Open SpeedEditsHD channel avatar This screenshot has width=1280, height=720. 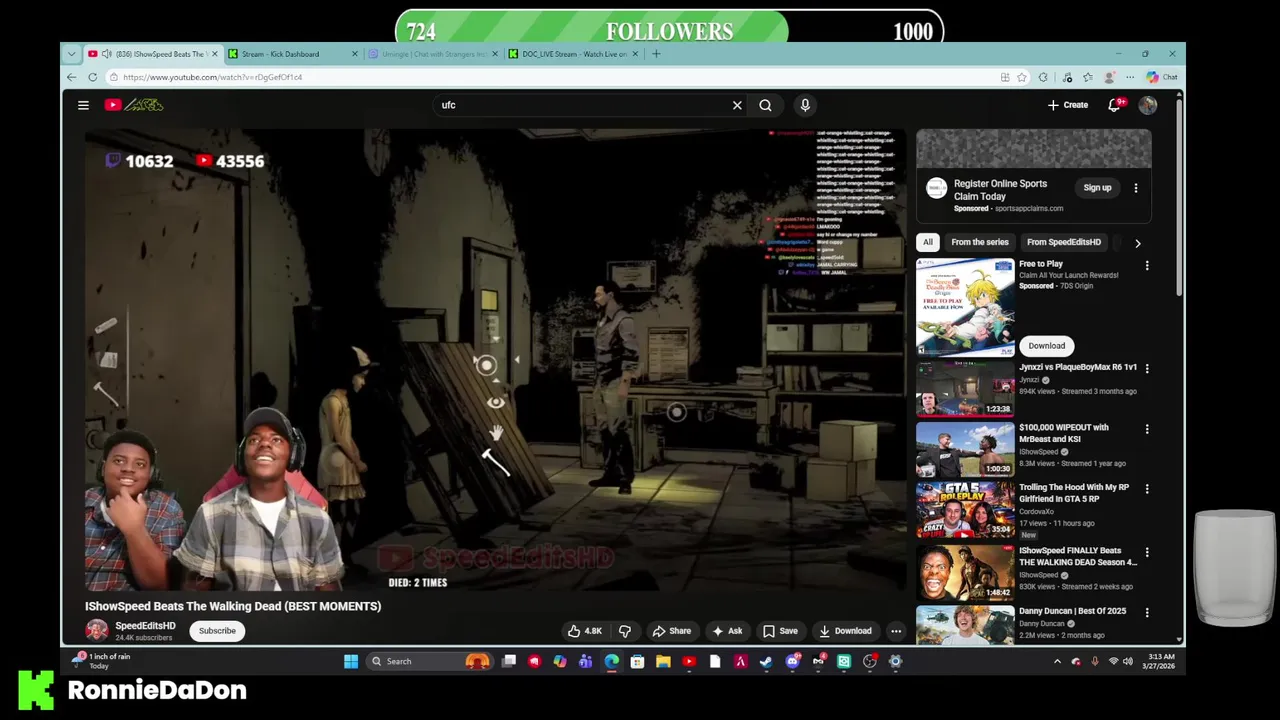pos(97,630)
